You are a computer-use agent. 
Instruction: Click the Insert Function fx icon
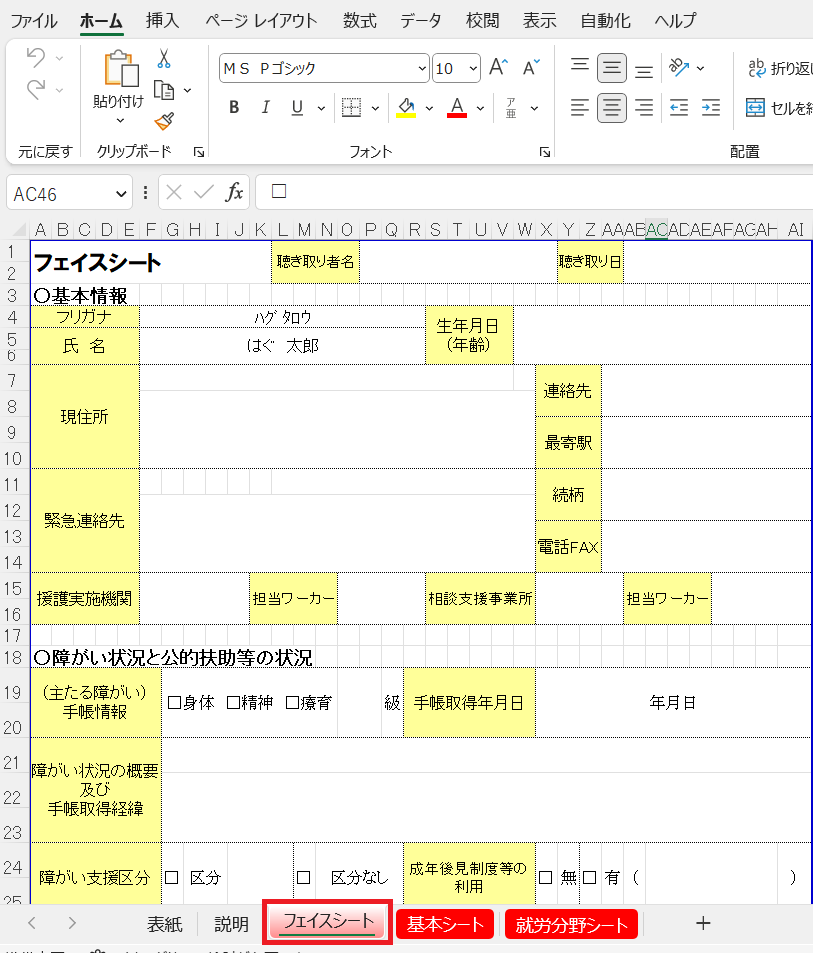234,192
